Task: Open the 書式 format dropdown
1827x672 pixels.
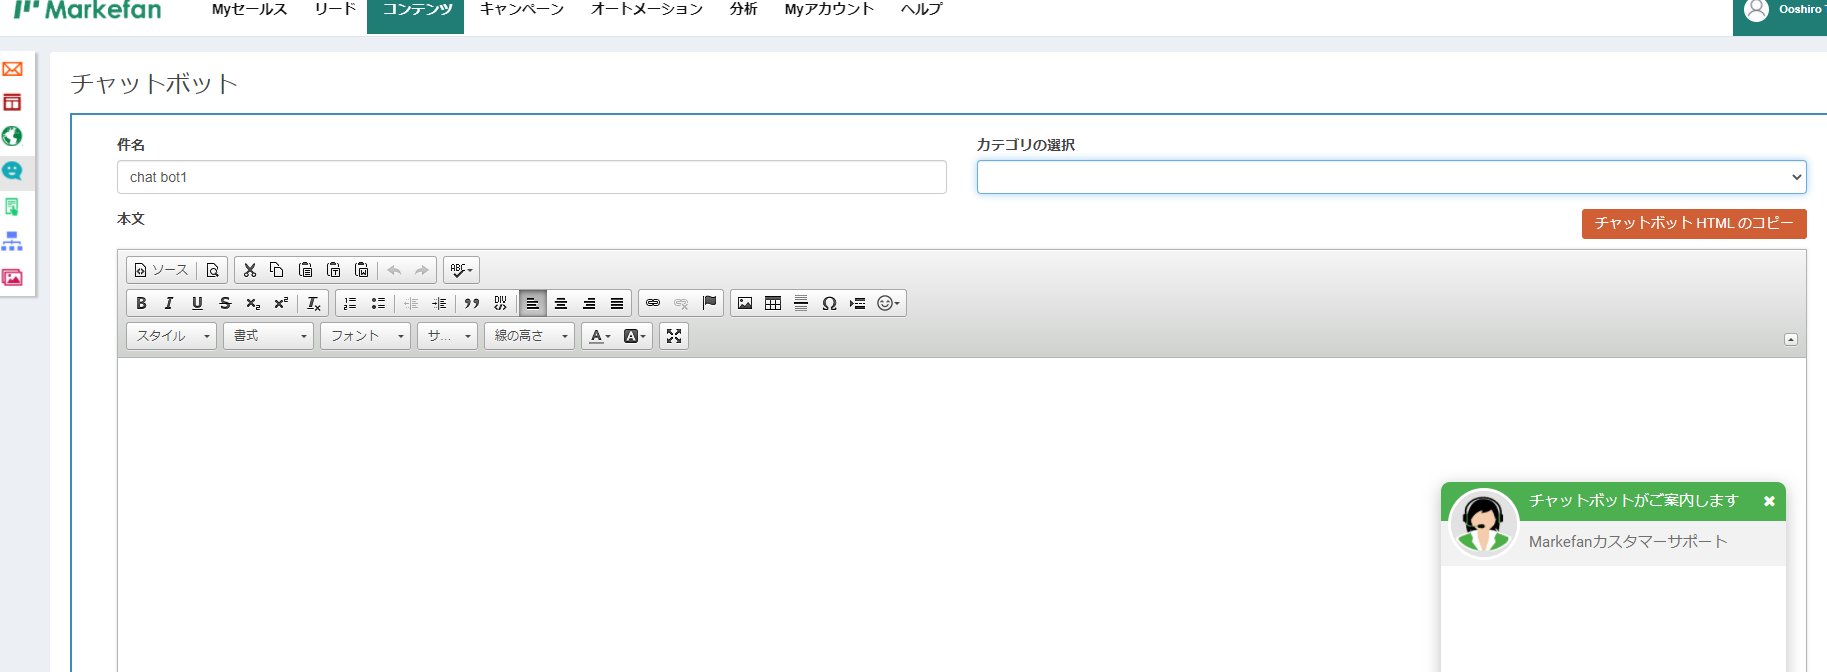Action: point(268,336)
